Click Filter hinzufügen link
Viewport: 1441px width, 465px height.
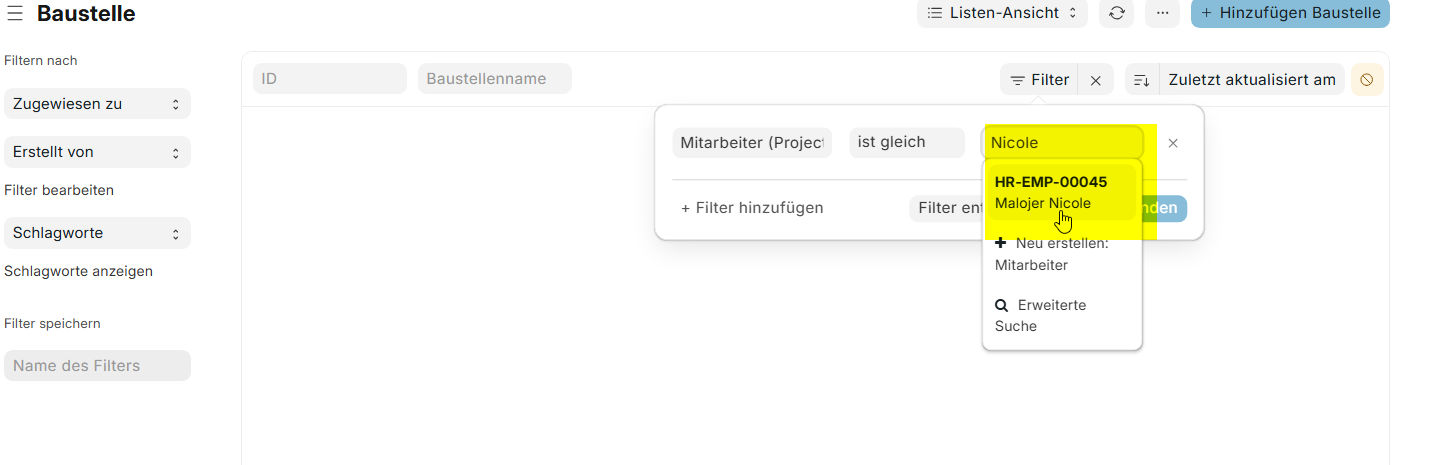(x=752, y=208)
